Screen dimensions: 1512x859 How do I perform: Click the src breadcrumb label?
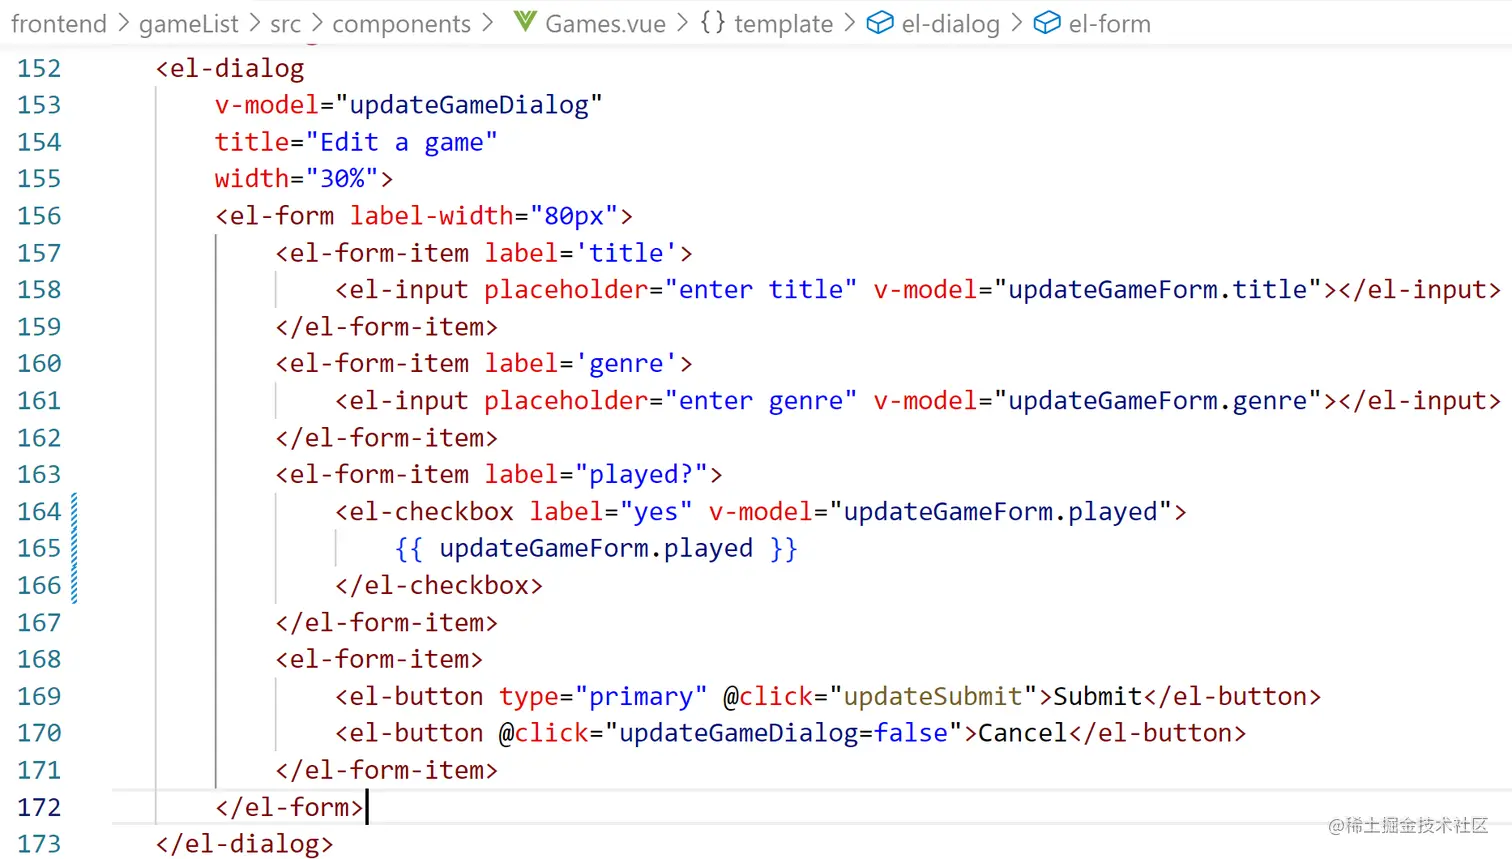pyautogui.click(x=285, y=23)
